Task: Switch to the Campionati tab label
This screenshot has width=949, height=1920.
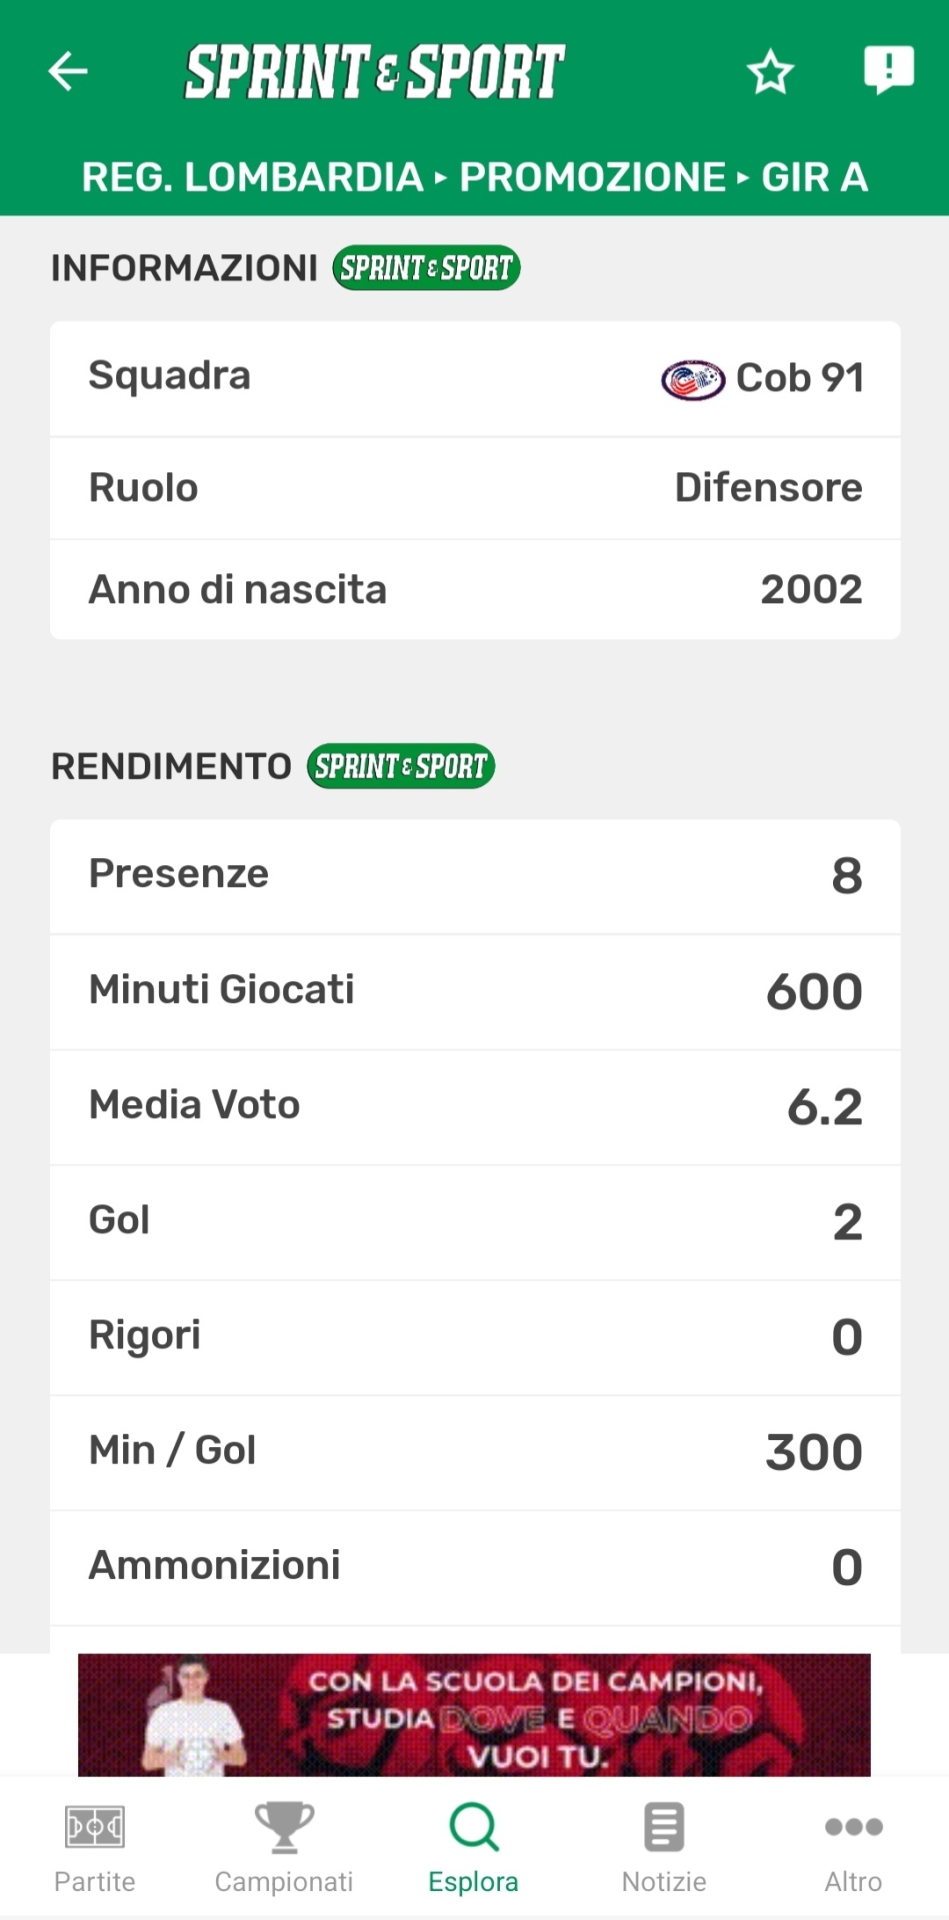Action: (x=284, y=1881)
